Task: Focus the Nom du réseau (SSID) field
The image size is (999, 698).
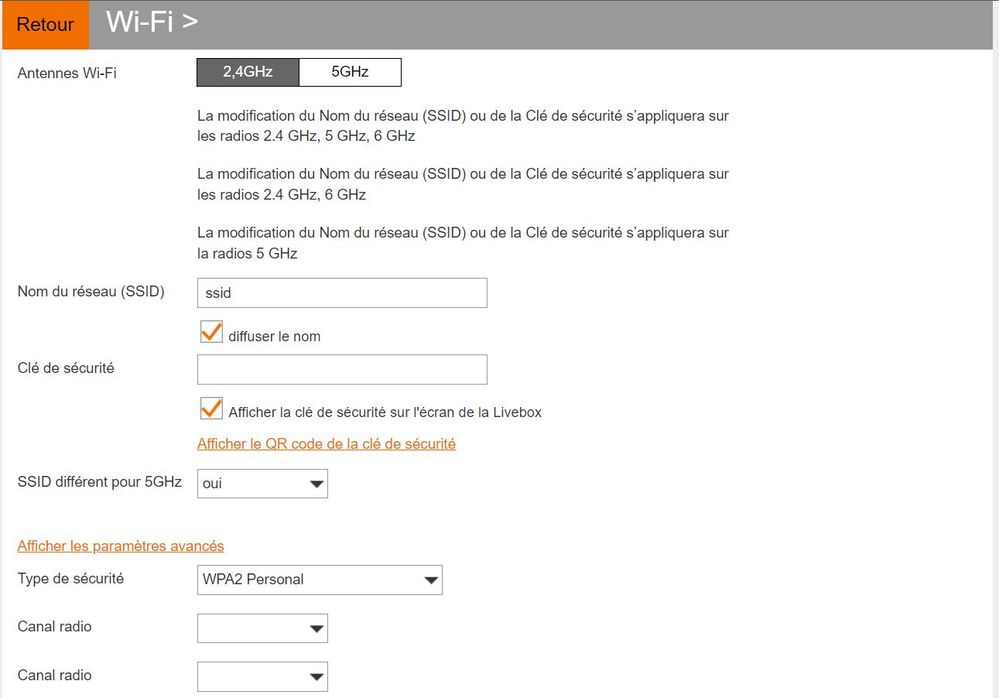Action: point(342,293)
